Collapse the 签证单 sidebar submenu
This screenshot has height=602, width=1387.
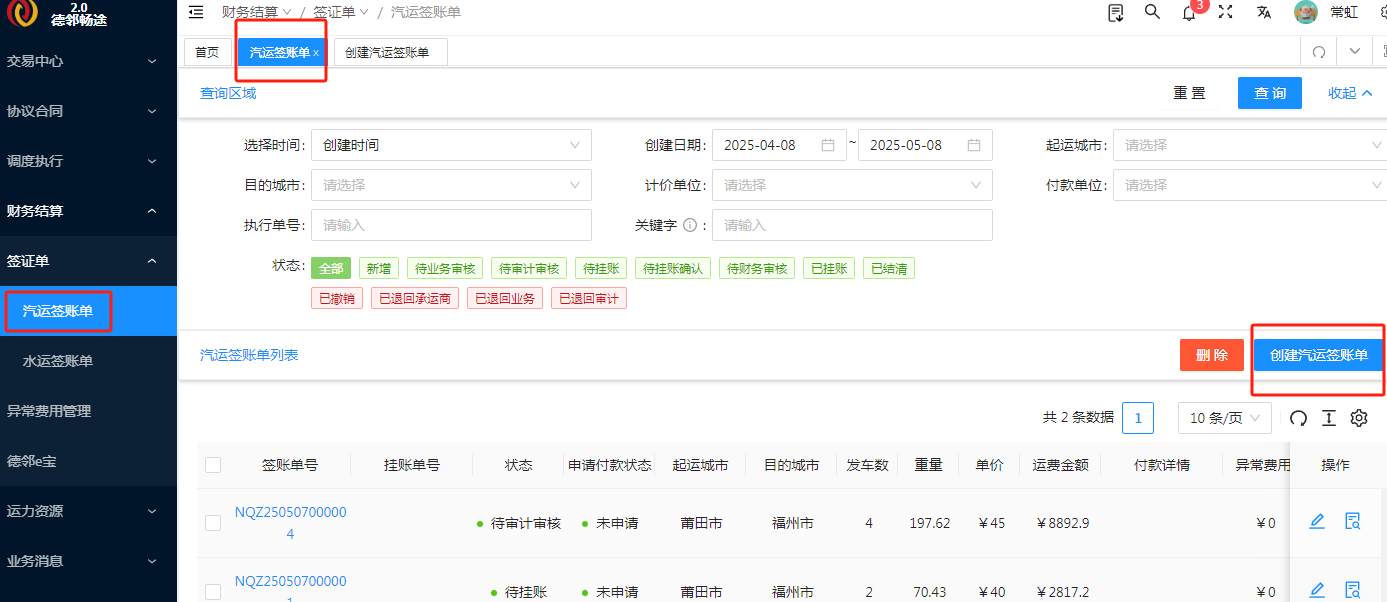click(x=88, y=261)
